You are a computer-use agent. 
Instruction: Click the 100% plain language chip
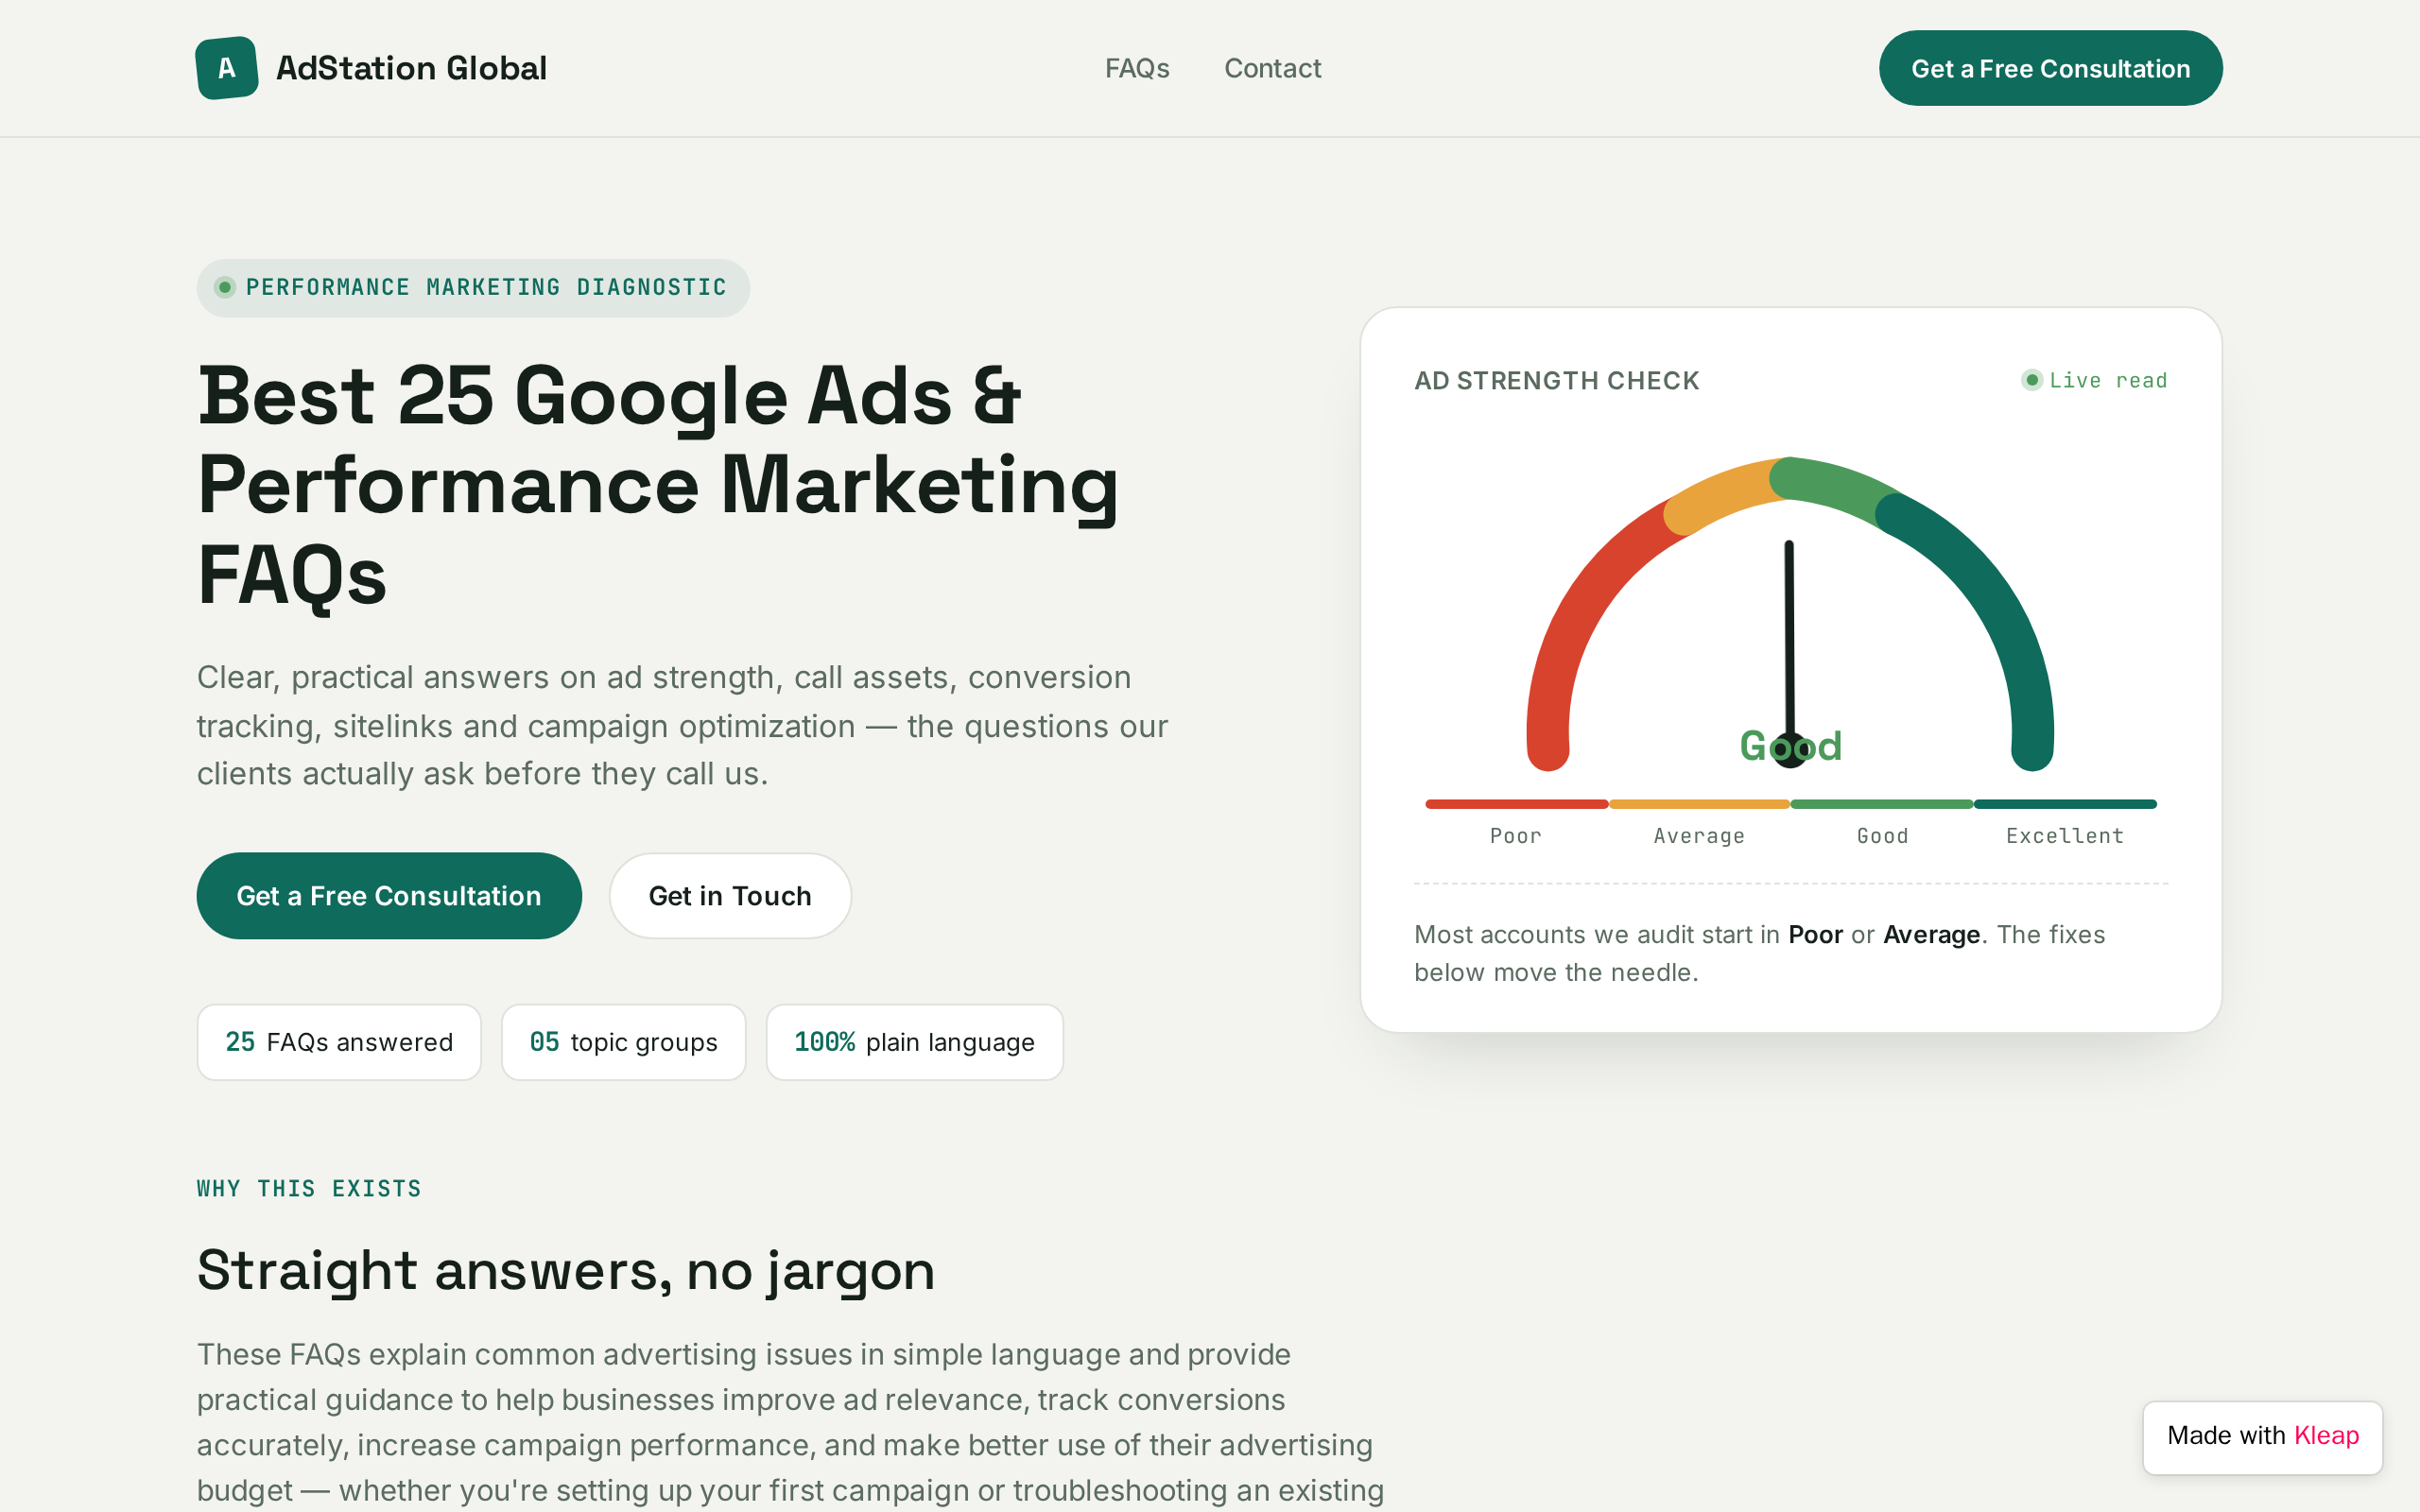[914, 1042]
